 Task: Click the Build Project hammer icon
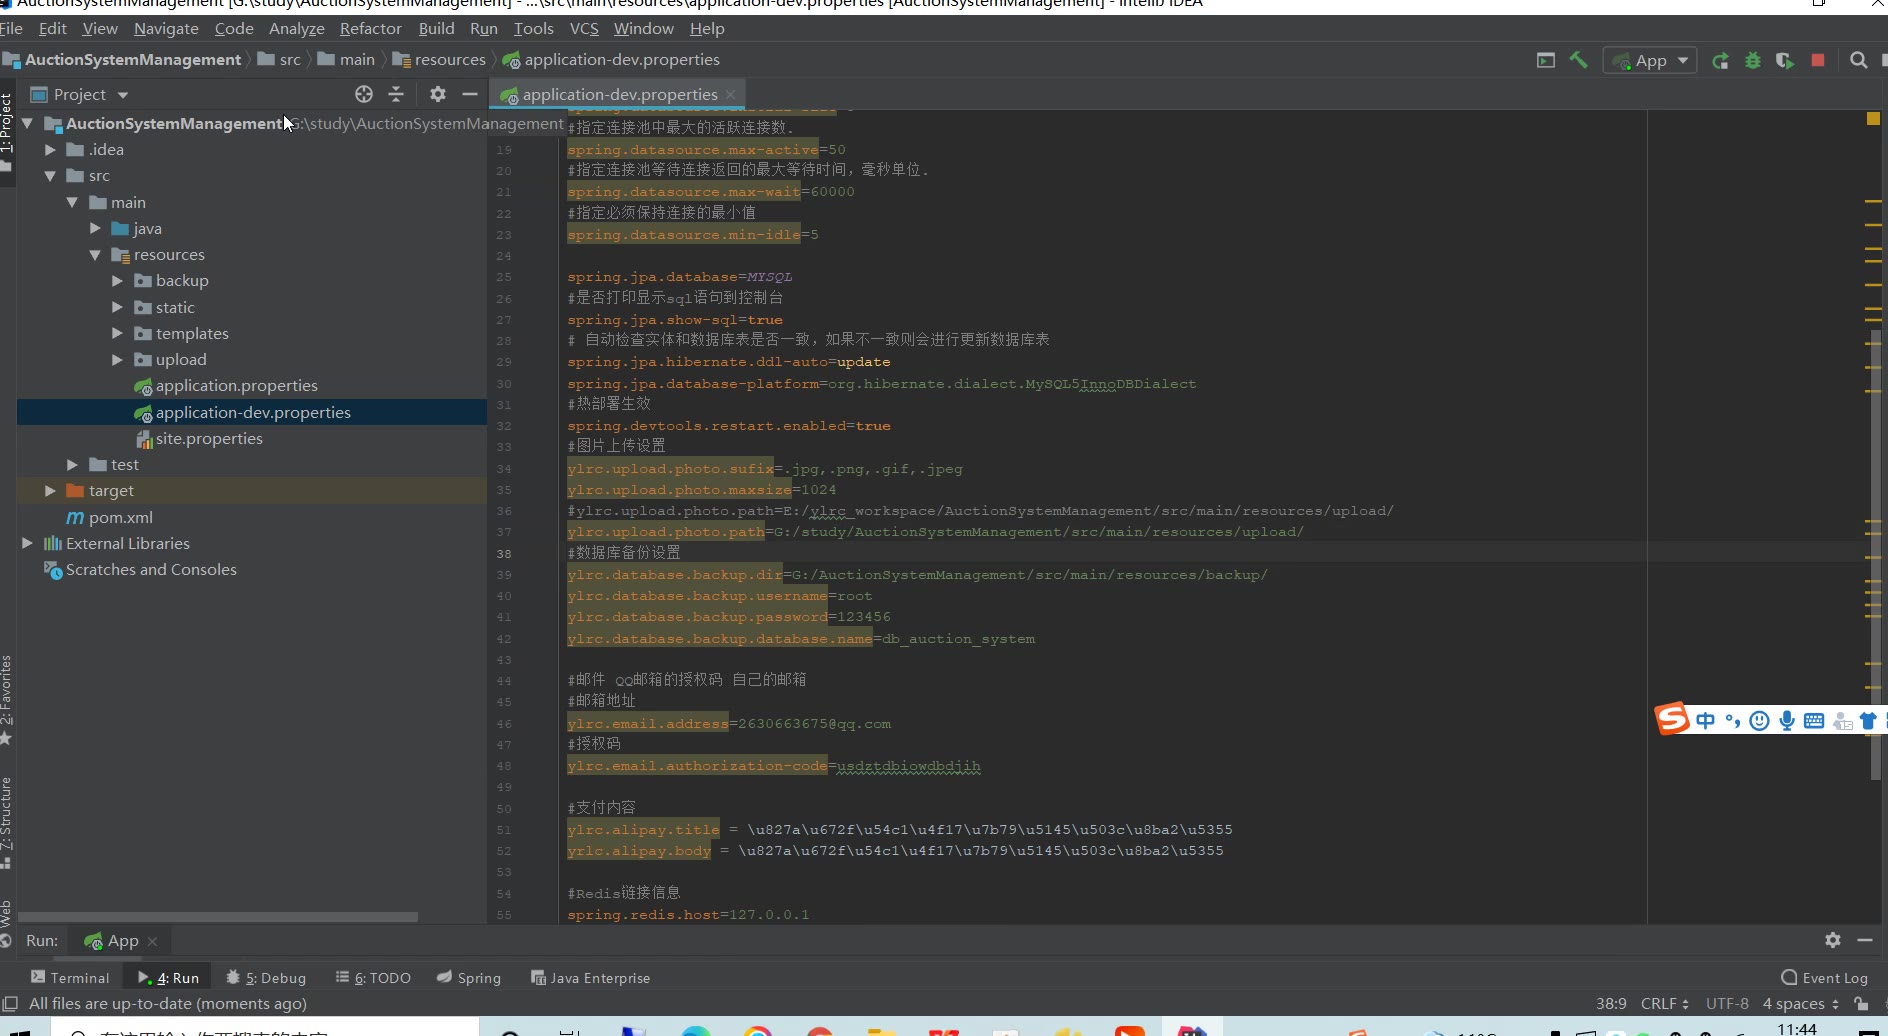1579,60
